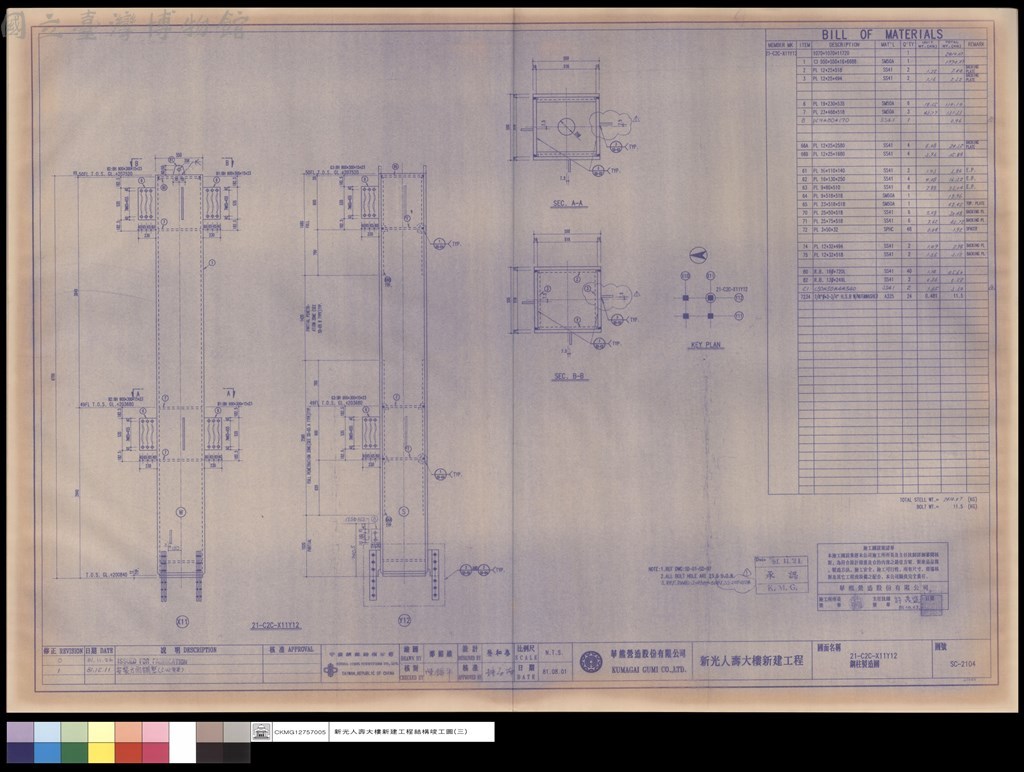Click the red color swatch in bottom row

click(129, 752)
